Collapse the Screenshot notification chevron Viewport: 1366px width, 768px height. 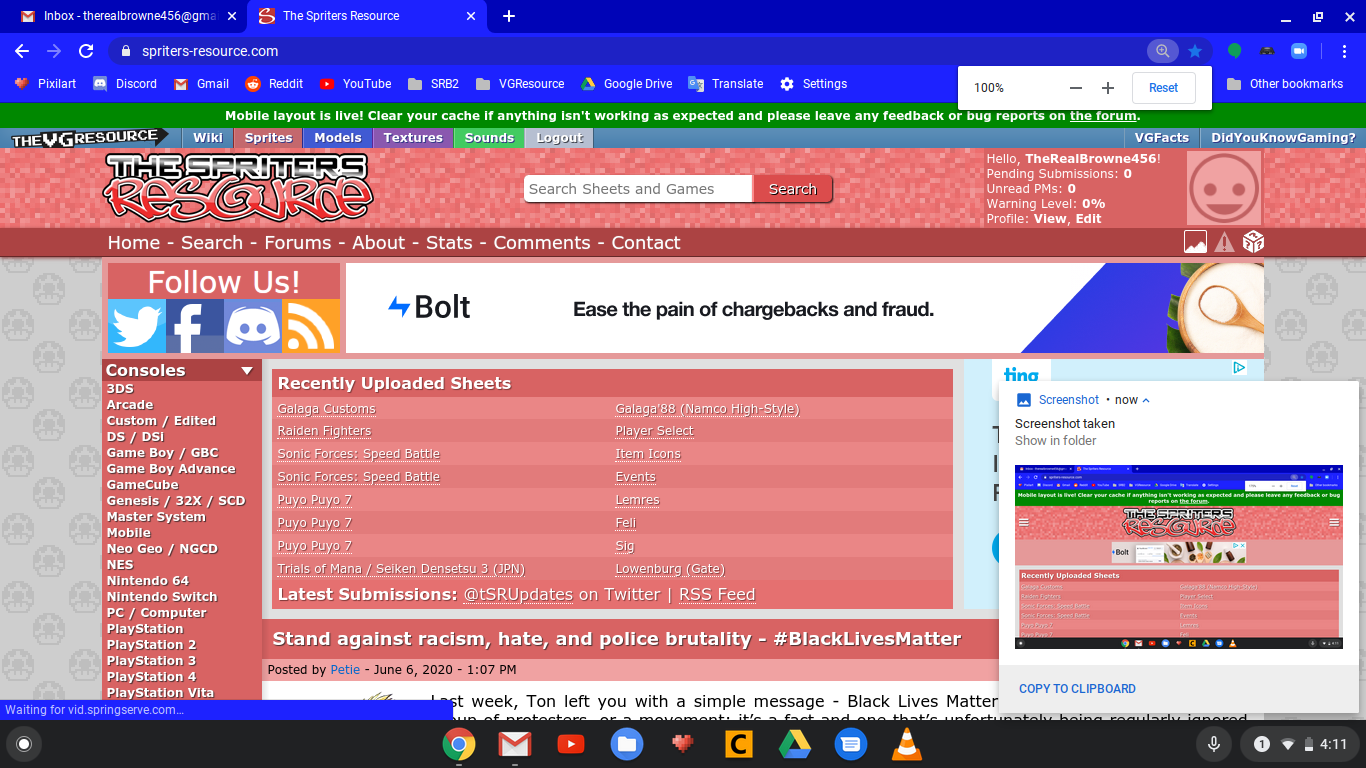coord(1146,400)
